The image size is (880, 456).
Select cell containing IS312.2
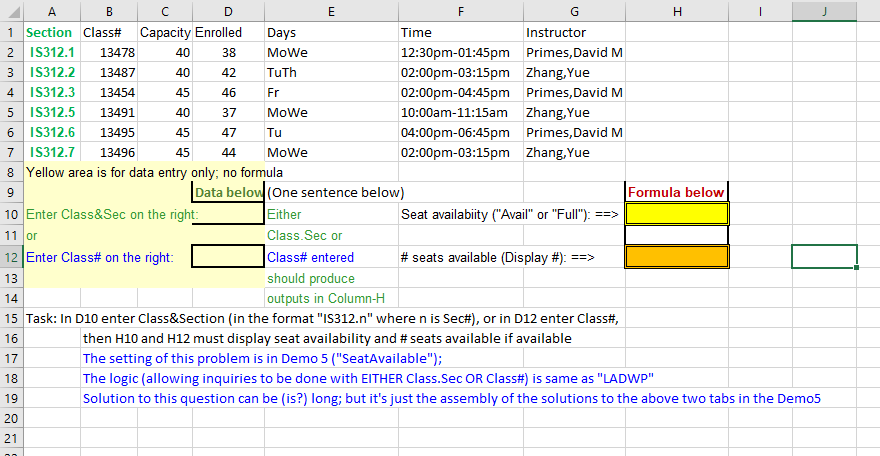pyautogui.click(x=52, y=72)
